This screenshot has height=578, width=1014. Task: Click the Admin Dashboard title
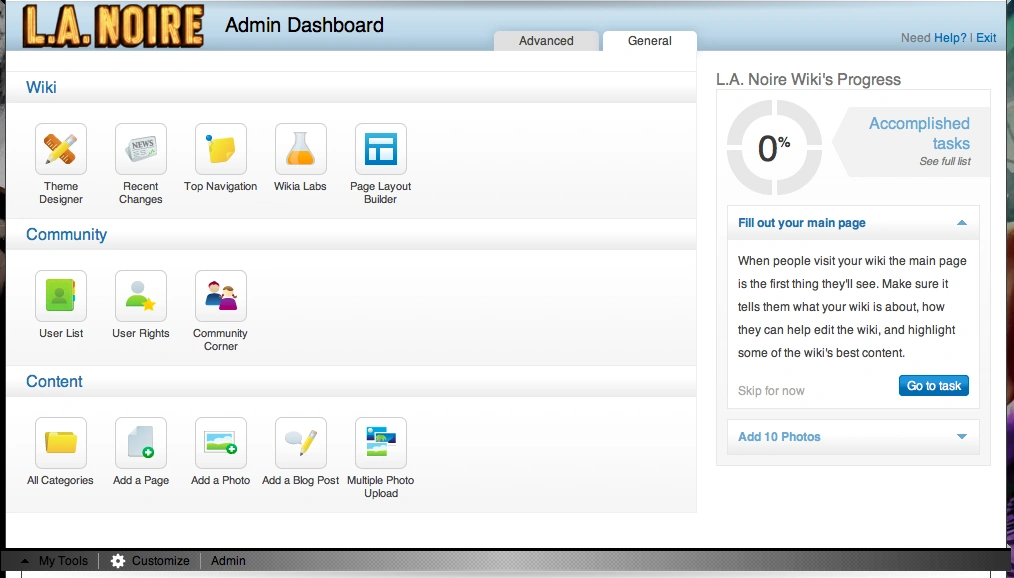click(304, 25)
